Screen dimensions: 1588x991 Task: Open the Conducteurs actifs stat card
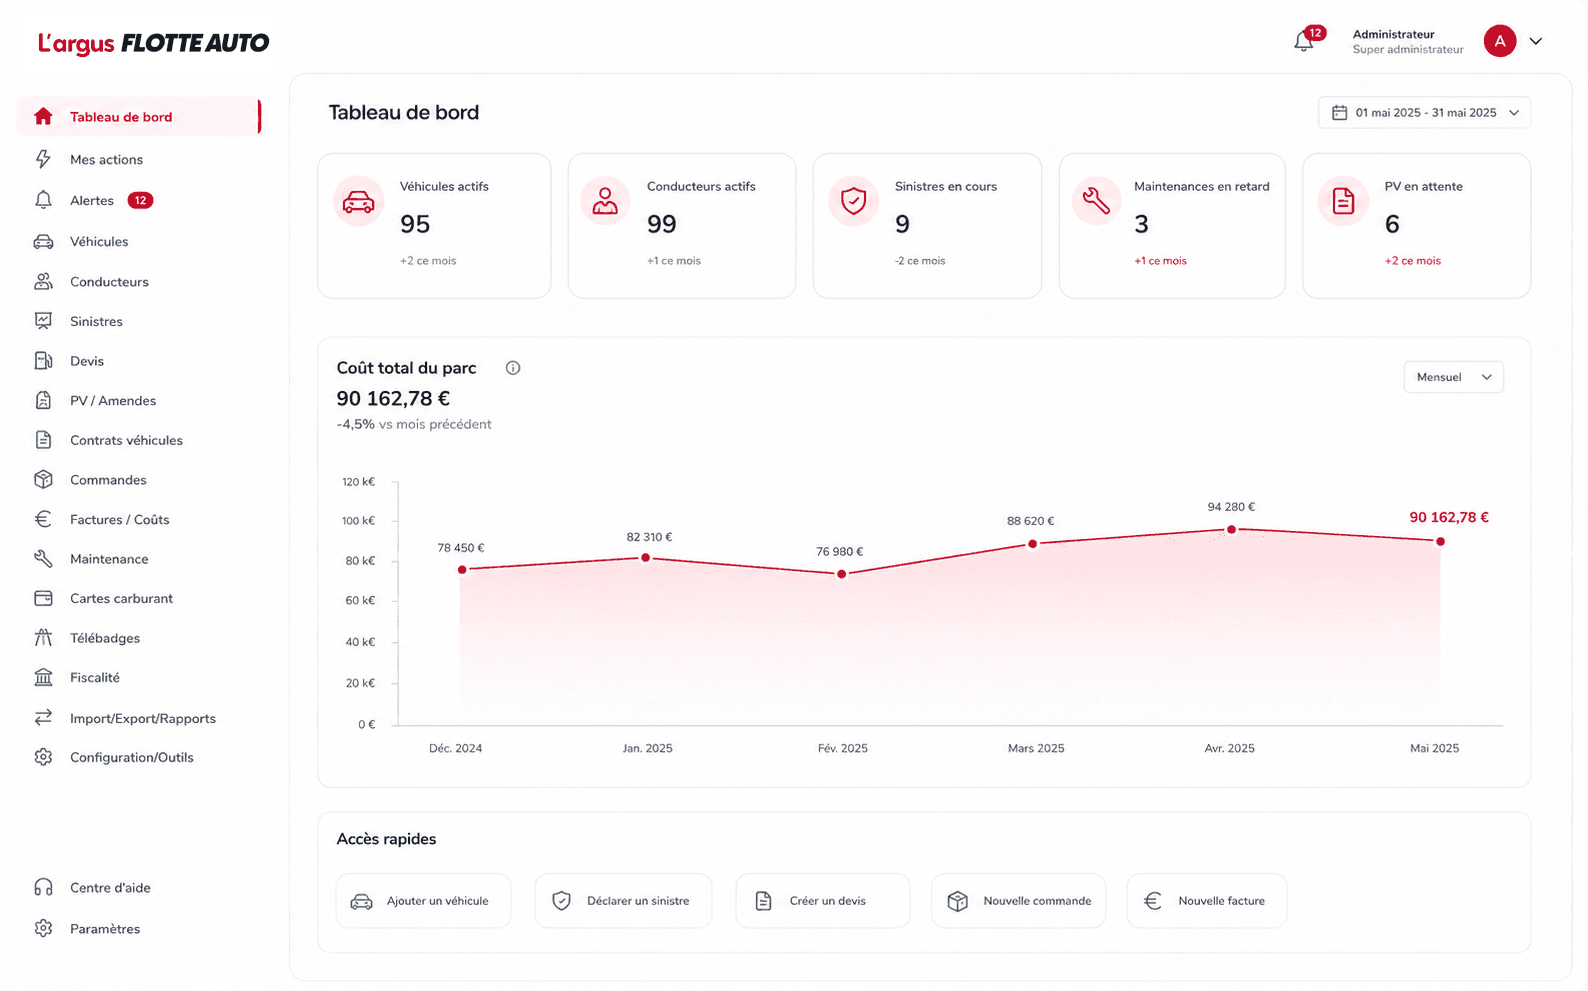(682, 225)
